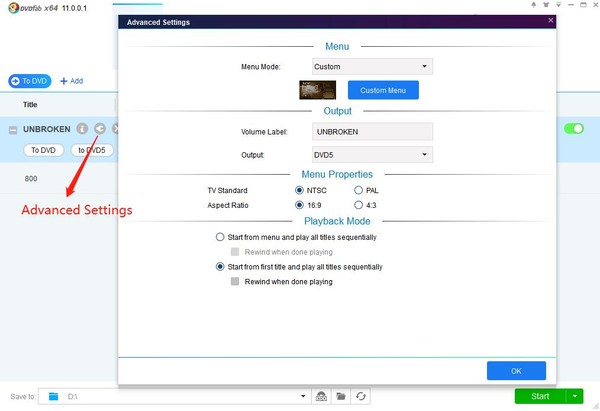Viewport: 600px width, 411px height.
Task: Open the title bar dropdown menu arrow
Action: (x=558, y=5)
